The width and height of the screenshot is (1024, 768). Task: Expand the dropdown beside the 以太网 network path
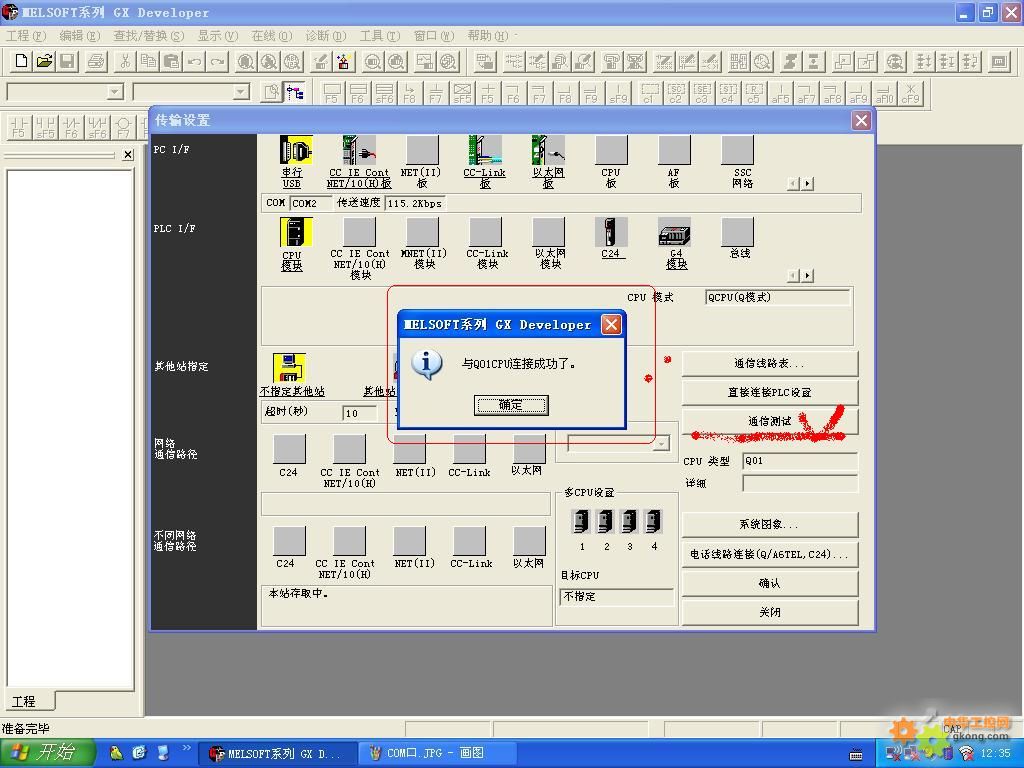coord(662,444)
